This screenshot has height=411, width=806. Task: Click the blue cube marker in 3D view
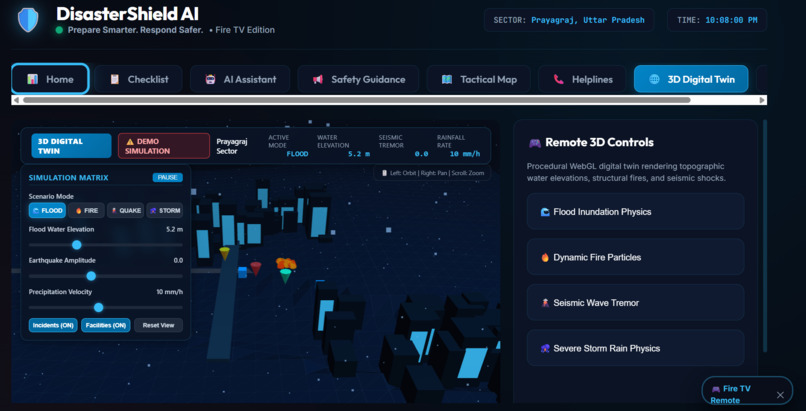[242, 272]
